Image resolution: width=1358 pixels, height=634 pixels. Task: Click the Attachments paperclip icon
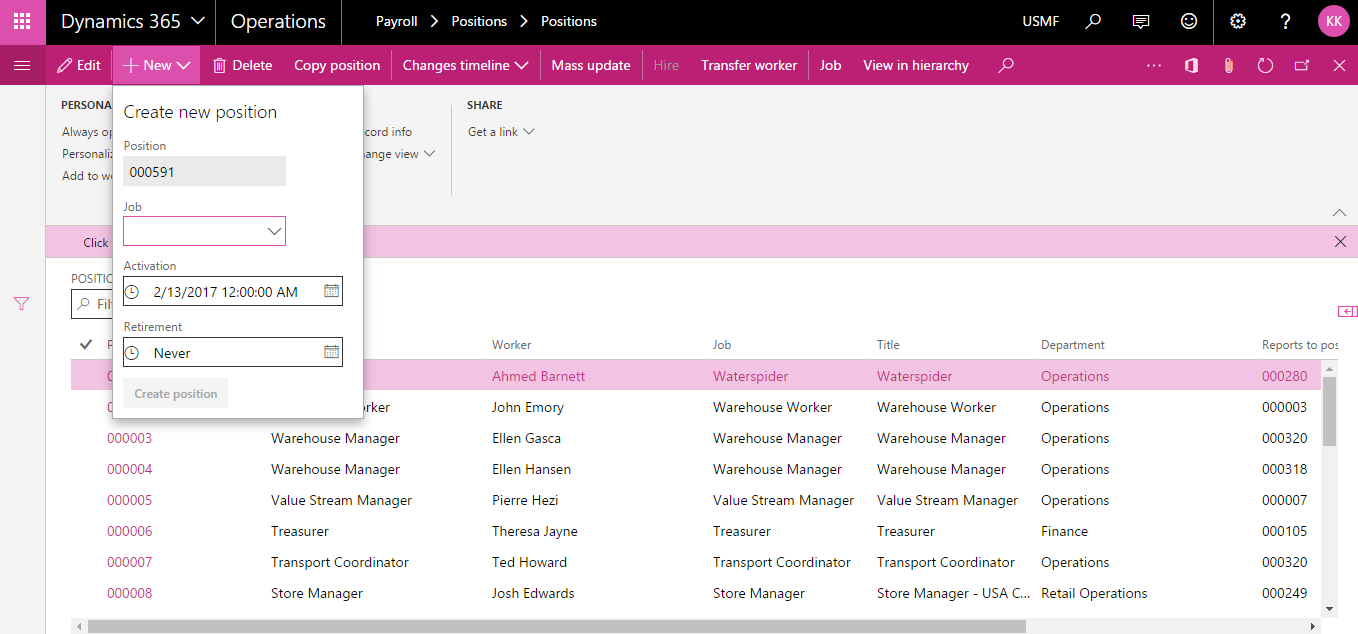click(x=1228, y=64)
